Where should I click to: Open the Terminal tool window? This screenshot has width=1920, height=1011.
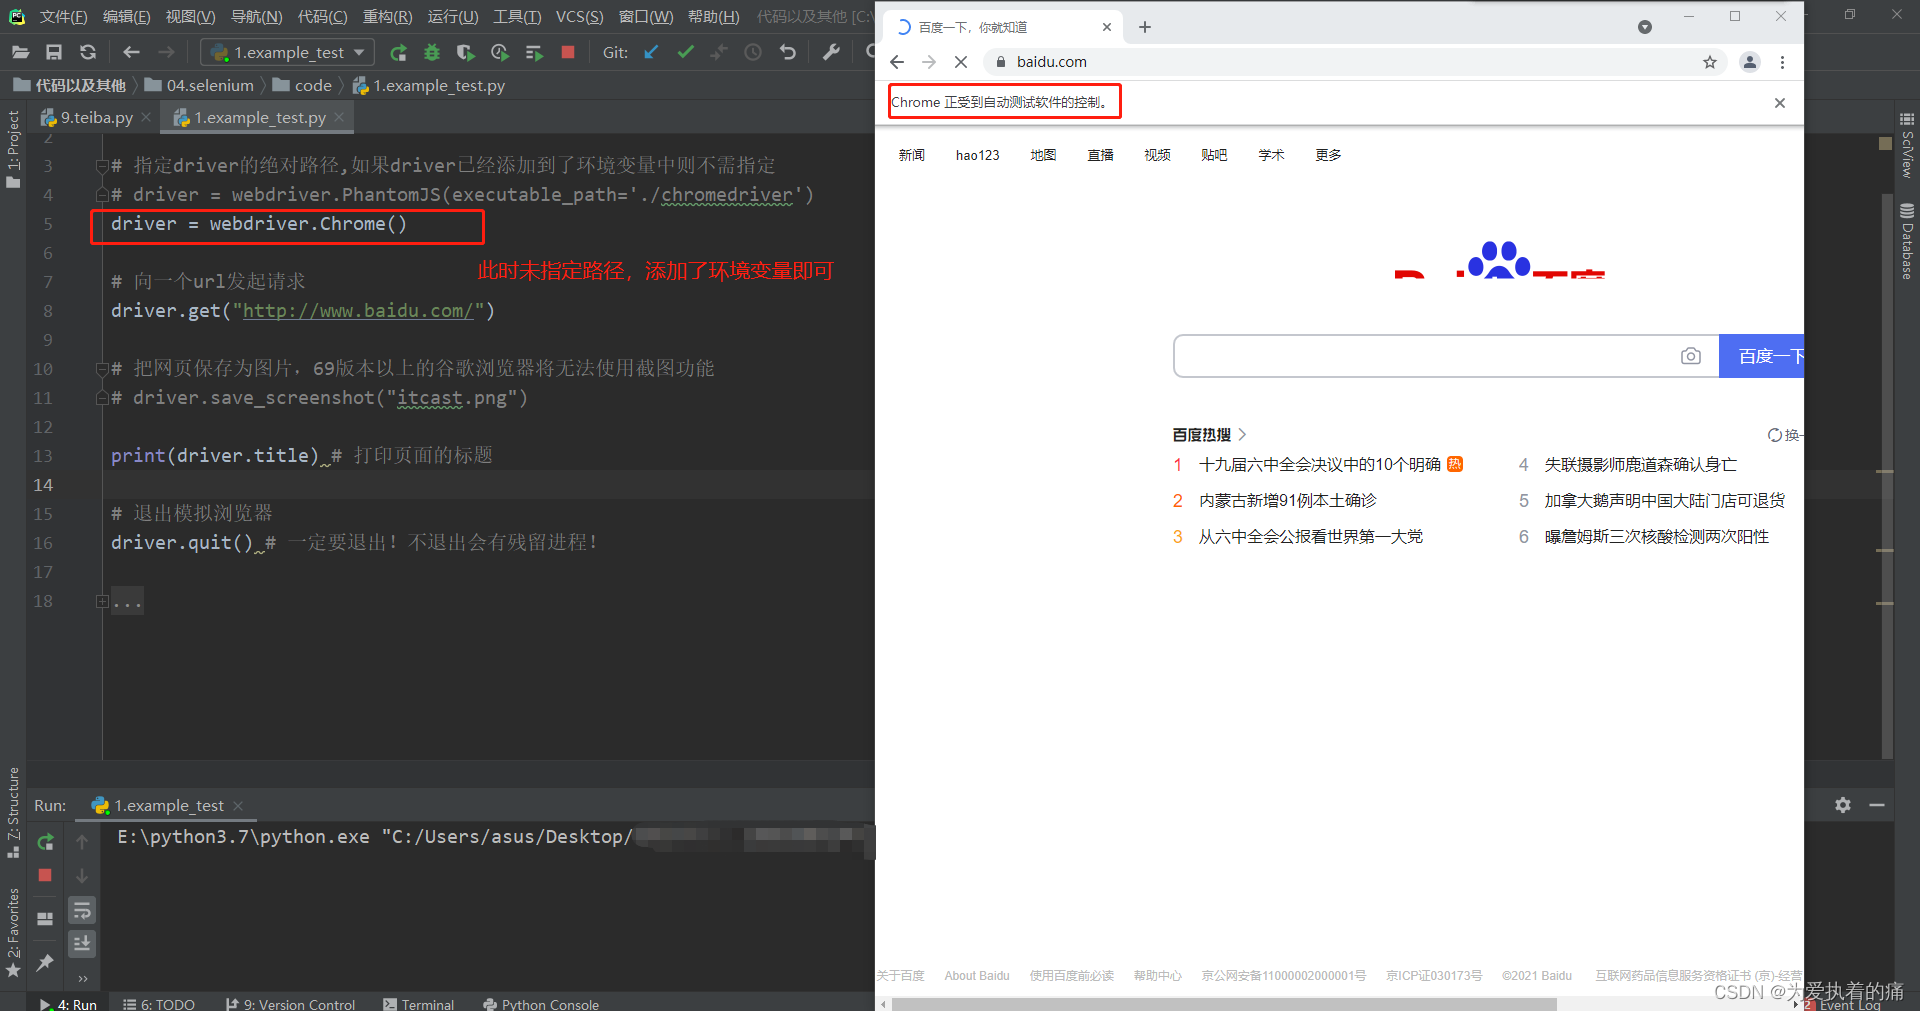419,1003
